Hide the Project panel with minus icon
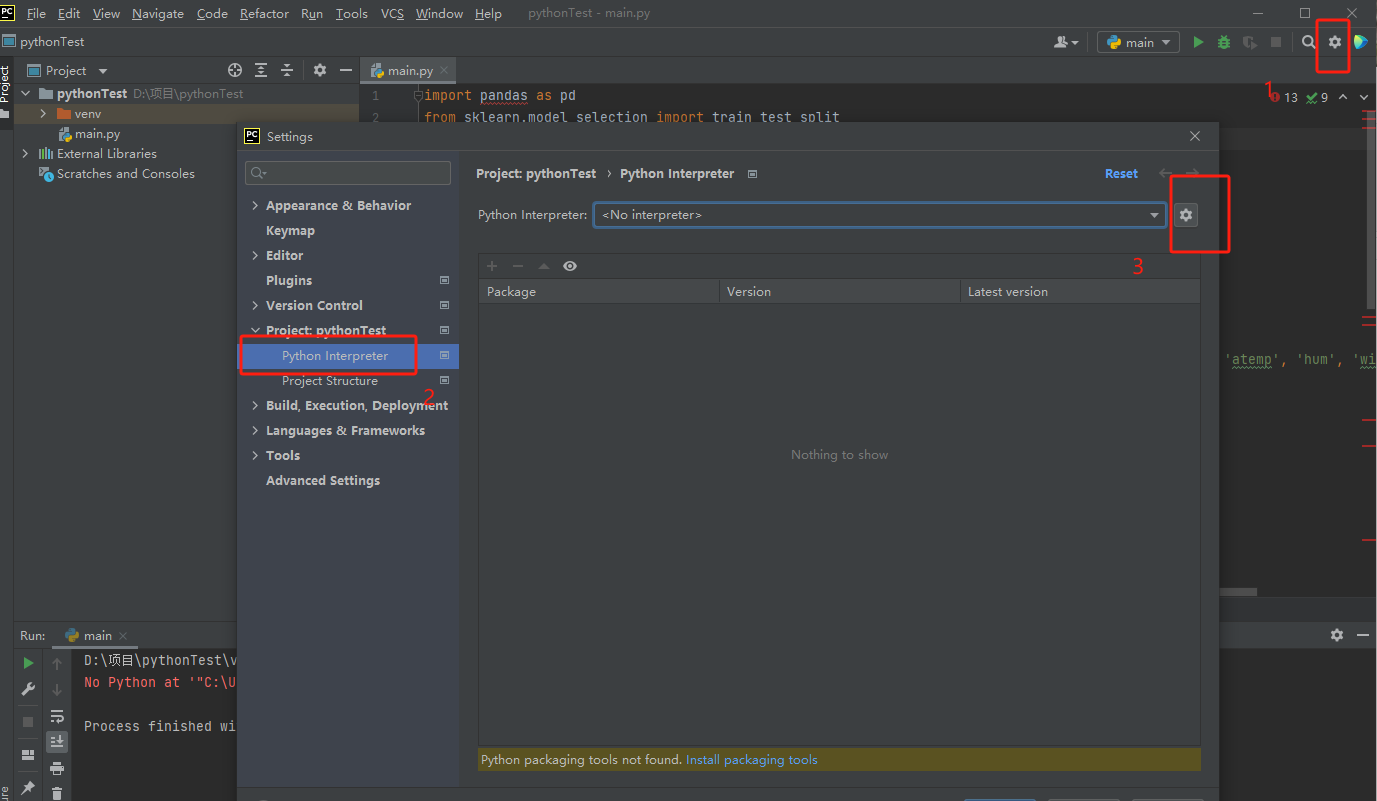Viewport: 1377px width, 801px height. click(x=346, y=70)
